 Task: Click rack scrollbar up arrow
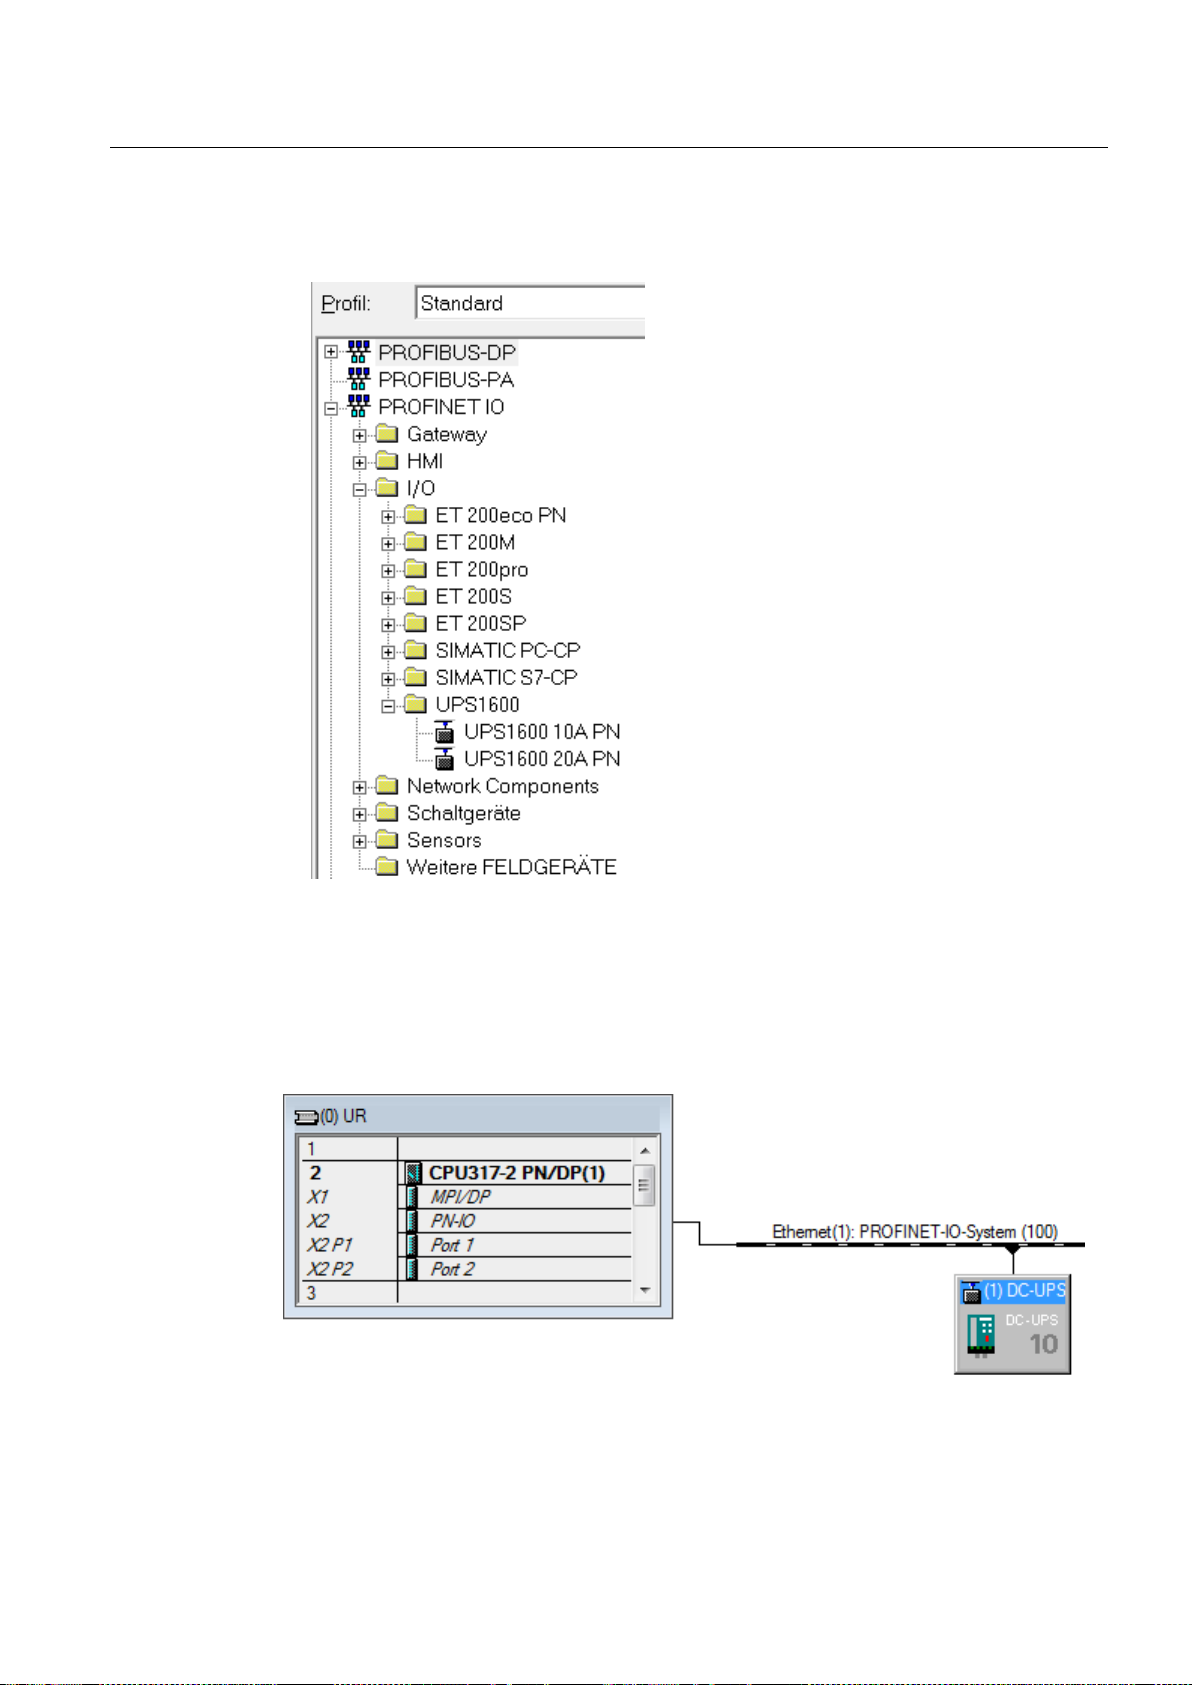point(645,1150)
